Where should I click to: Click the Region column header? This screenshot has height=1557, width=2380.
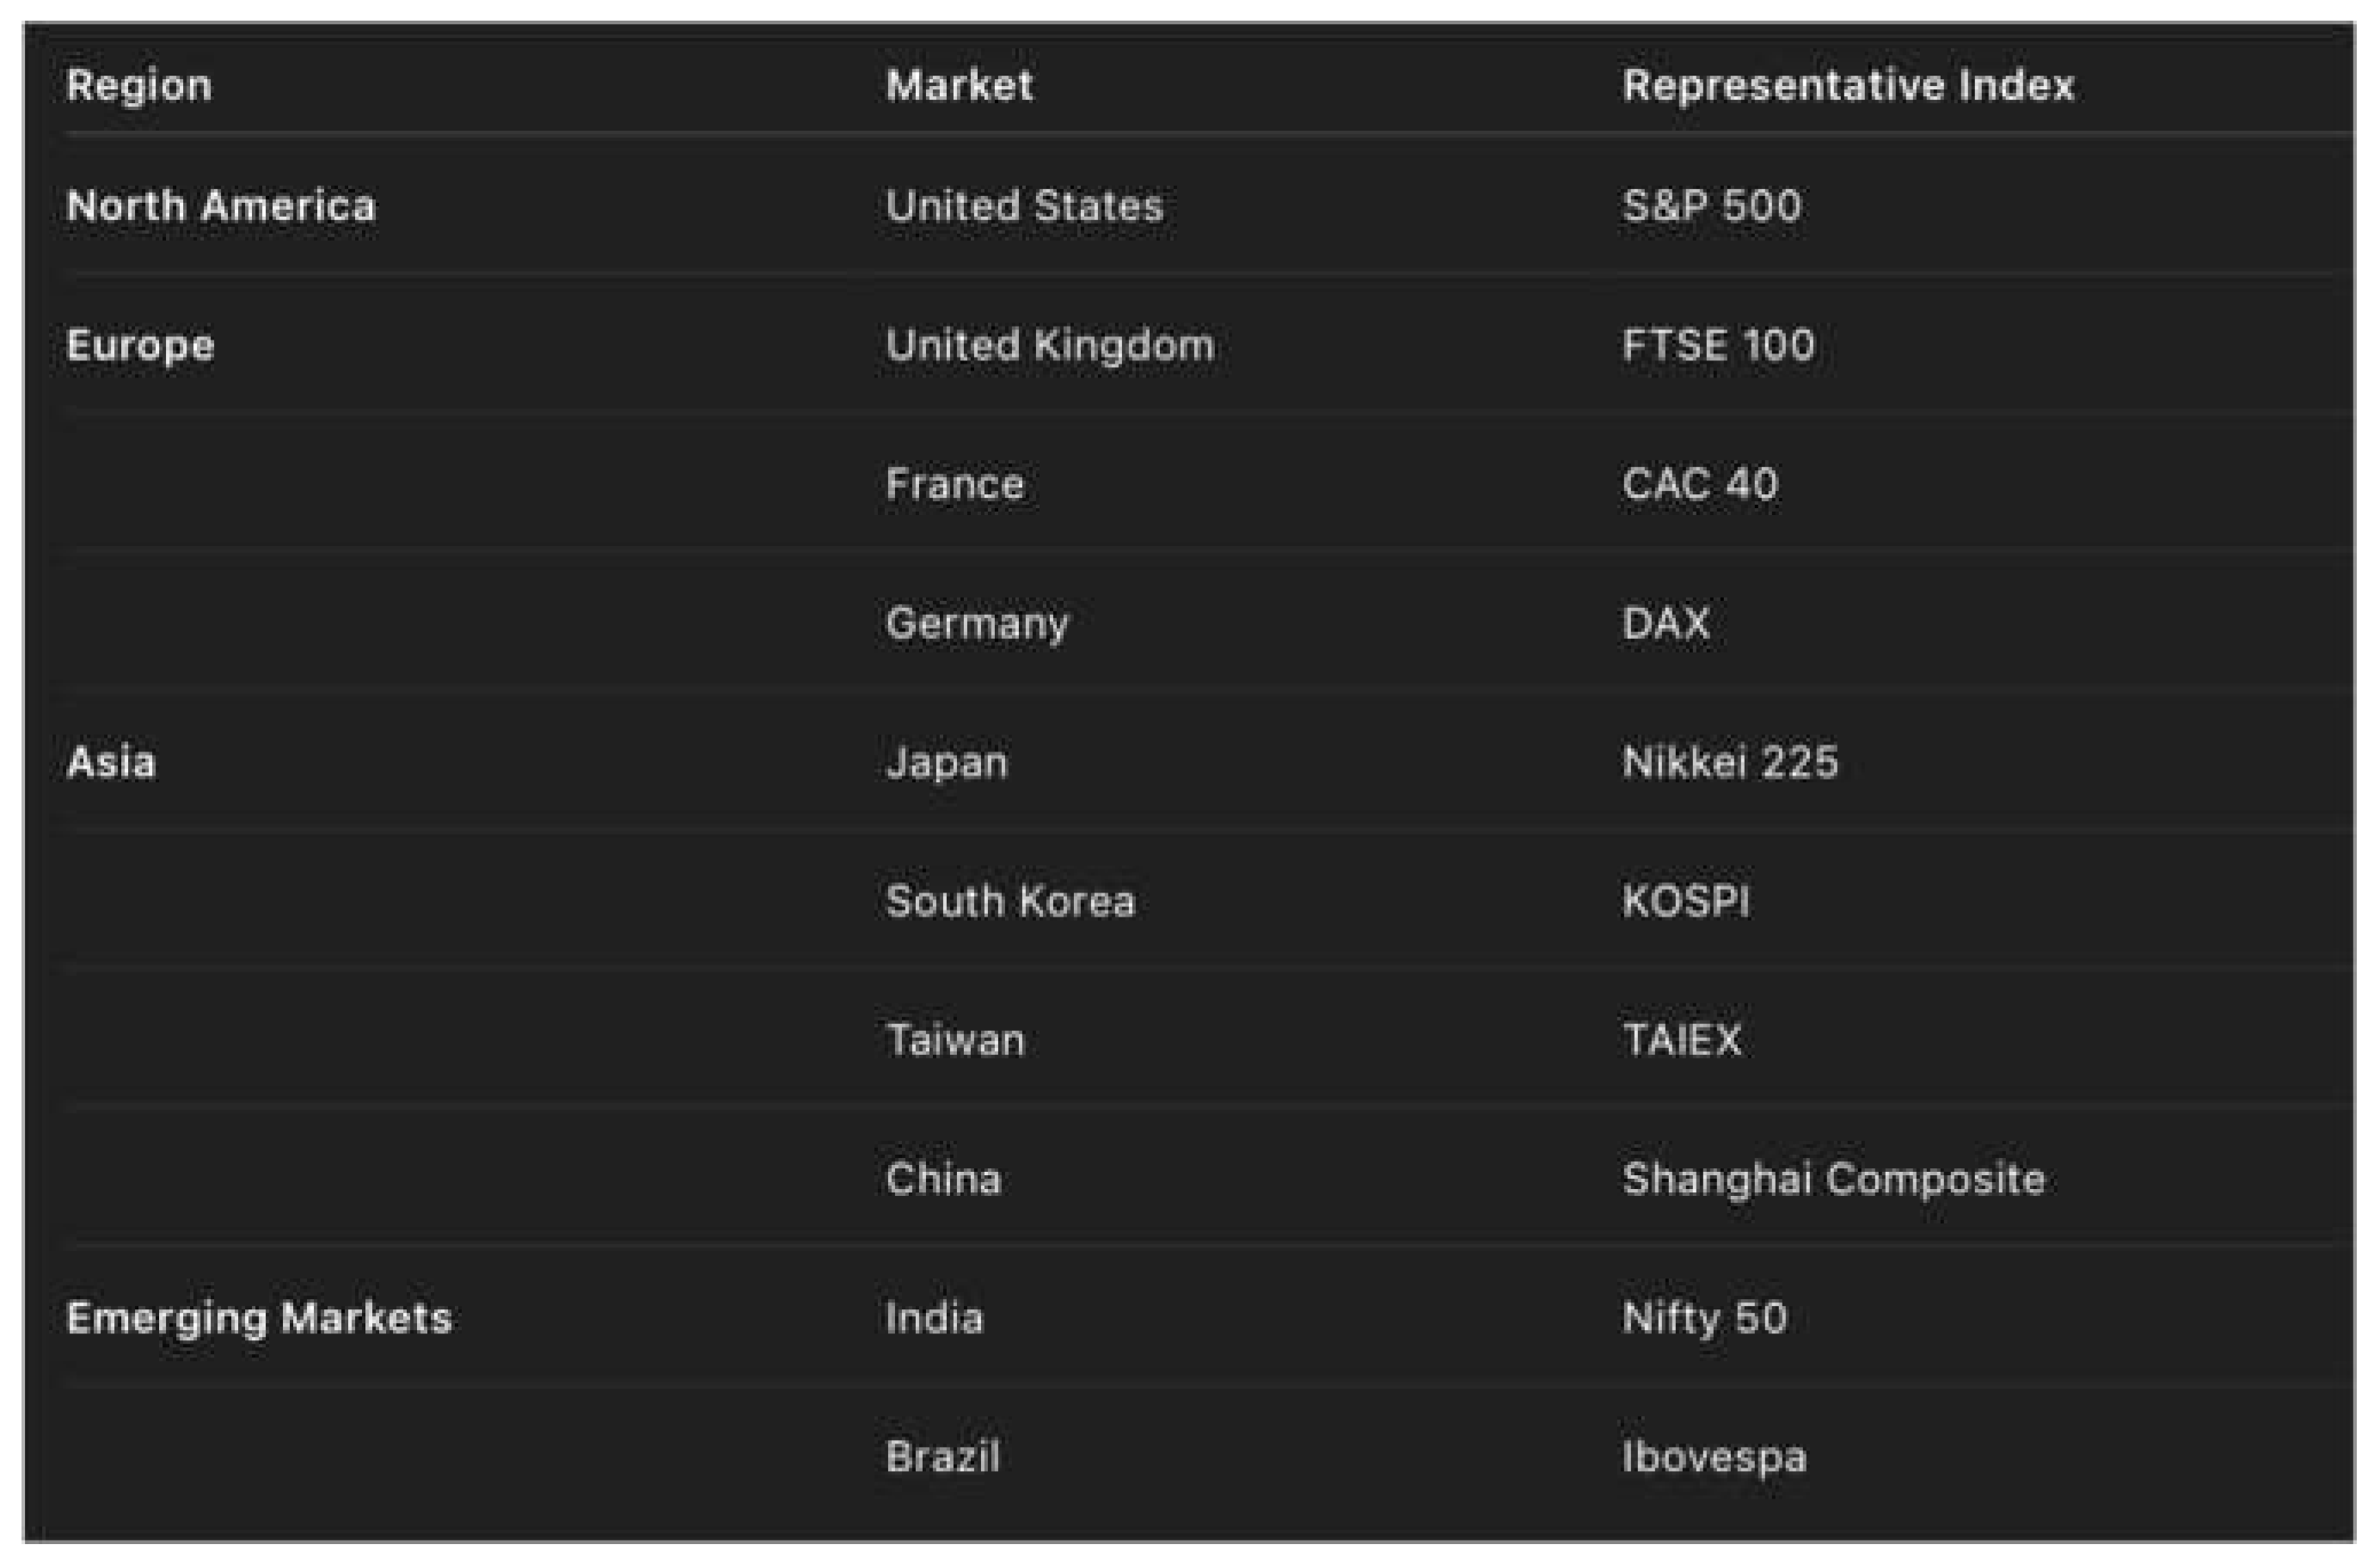point(139,86)
